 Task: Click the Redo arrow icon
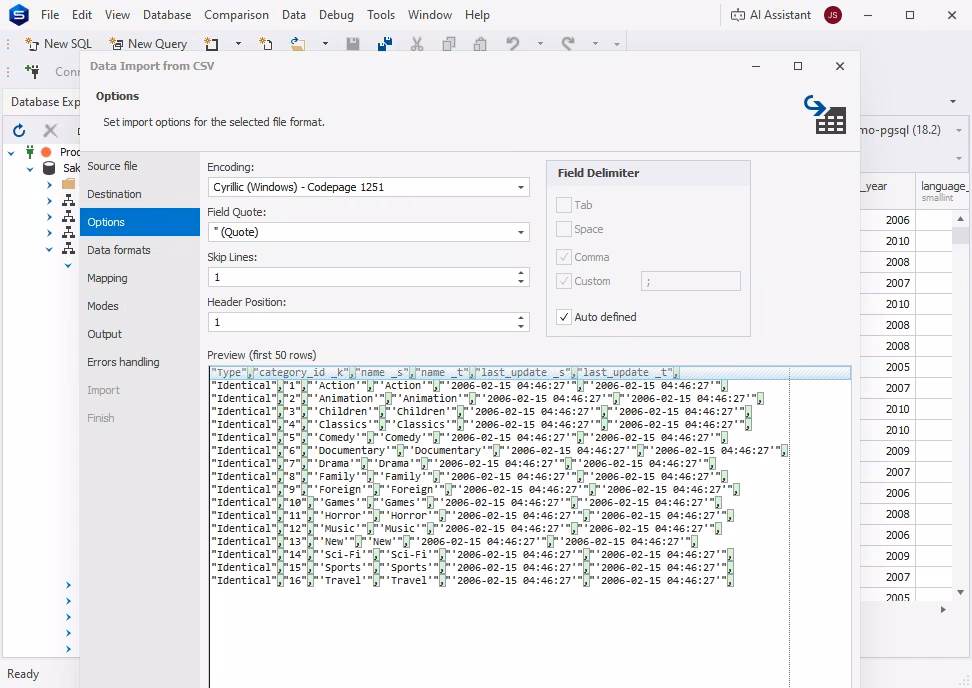point(567,43)
